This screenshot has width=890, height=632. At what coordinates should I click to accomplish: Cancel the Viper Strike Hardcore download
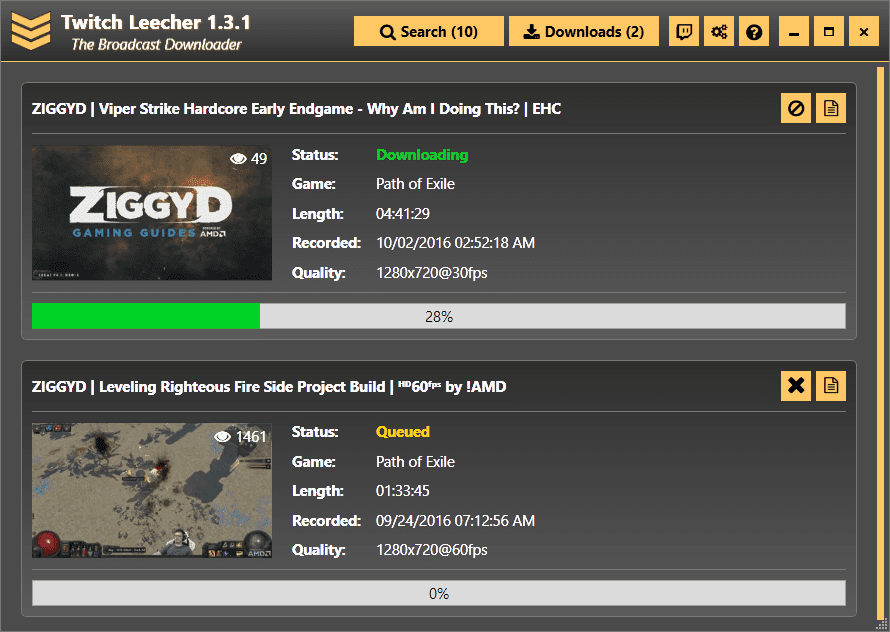pyautogui.click(x=796, y=107)
